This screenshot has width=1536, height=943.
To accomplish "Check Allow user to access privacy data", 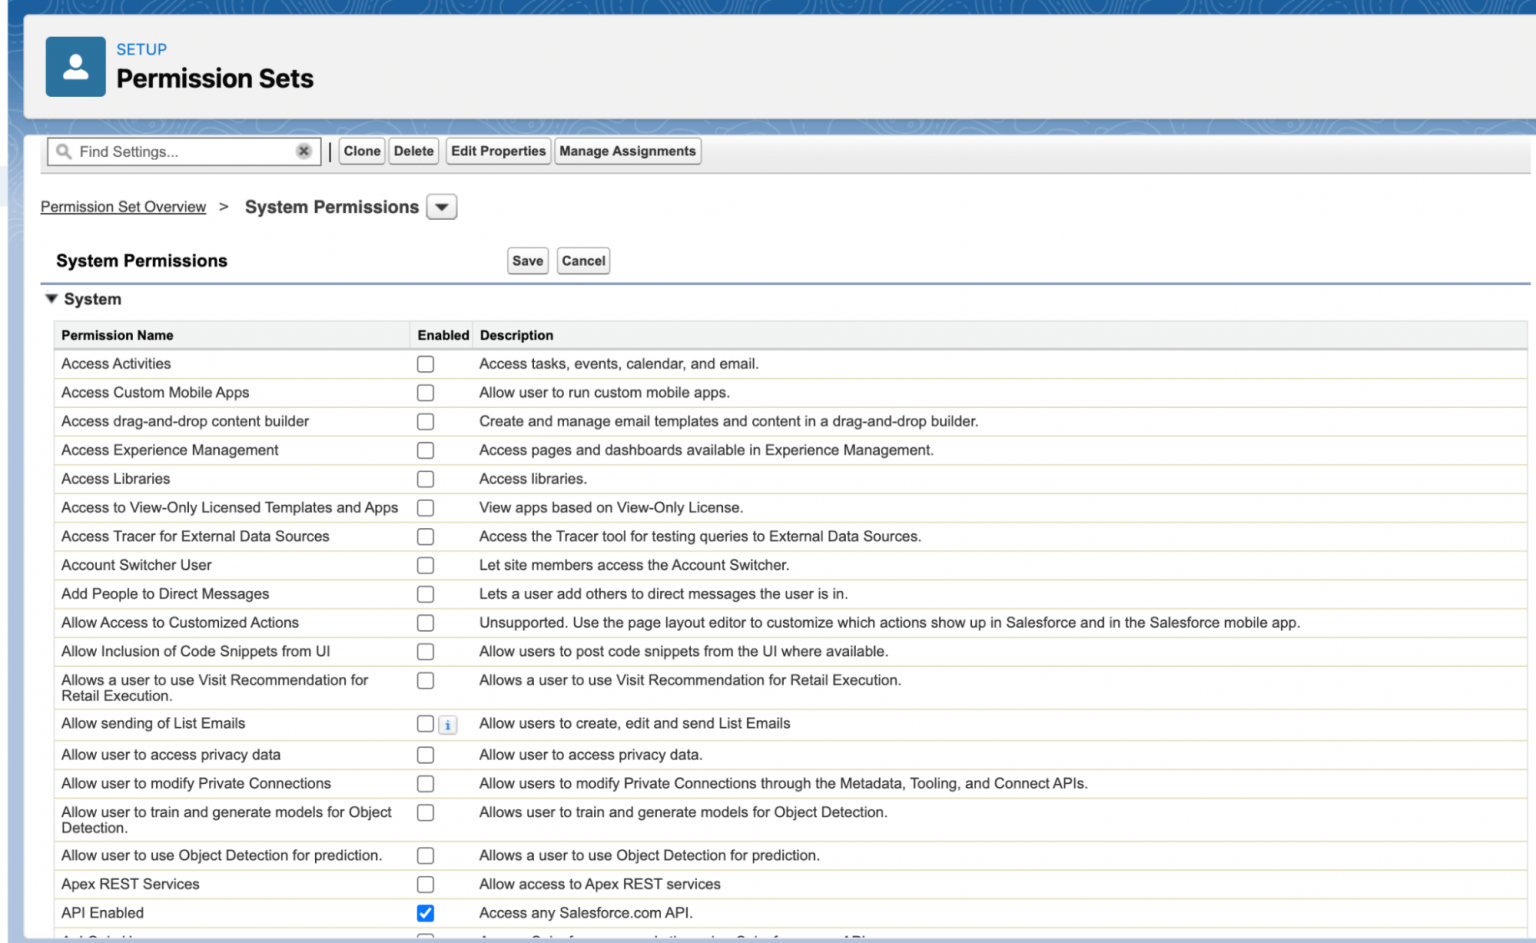I will [425, 755].
